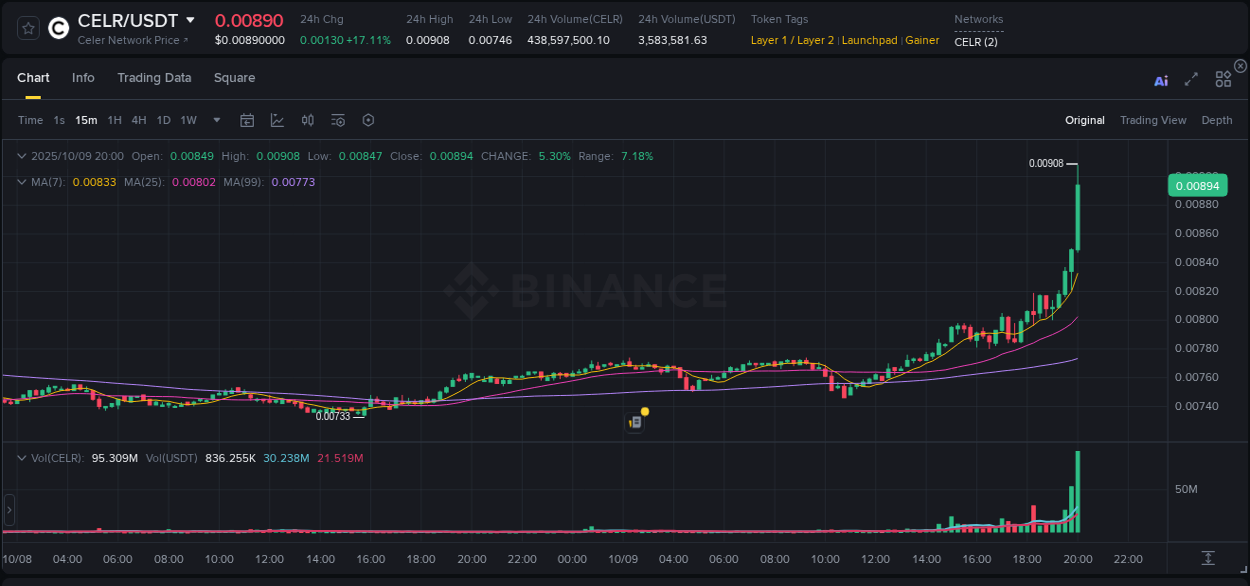Click the CELR coin logo
This screenshot has height=586, width=1250.
click(58, 27)
